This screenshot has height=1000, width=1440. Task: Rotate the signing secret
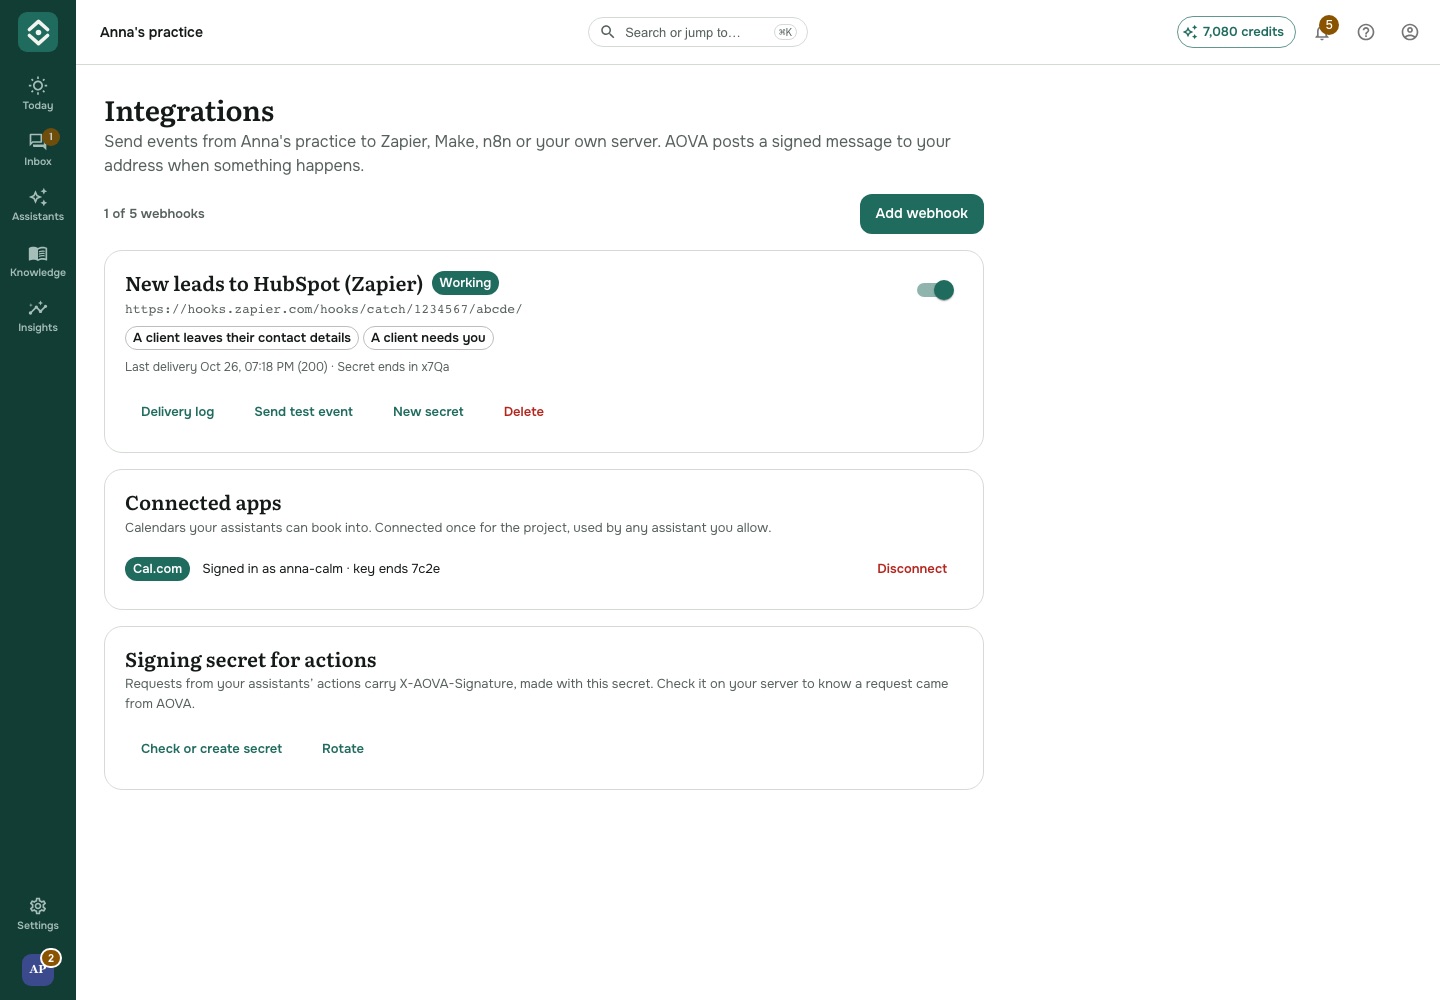pos(343,749)
